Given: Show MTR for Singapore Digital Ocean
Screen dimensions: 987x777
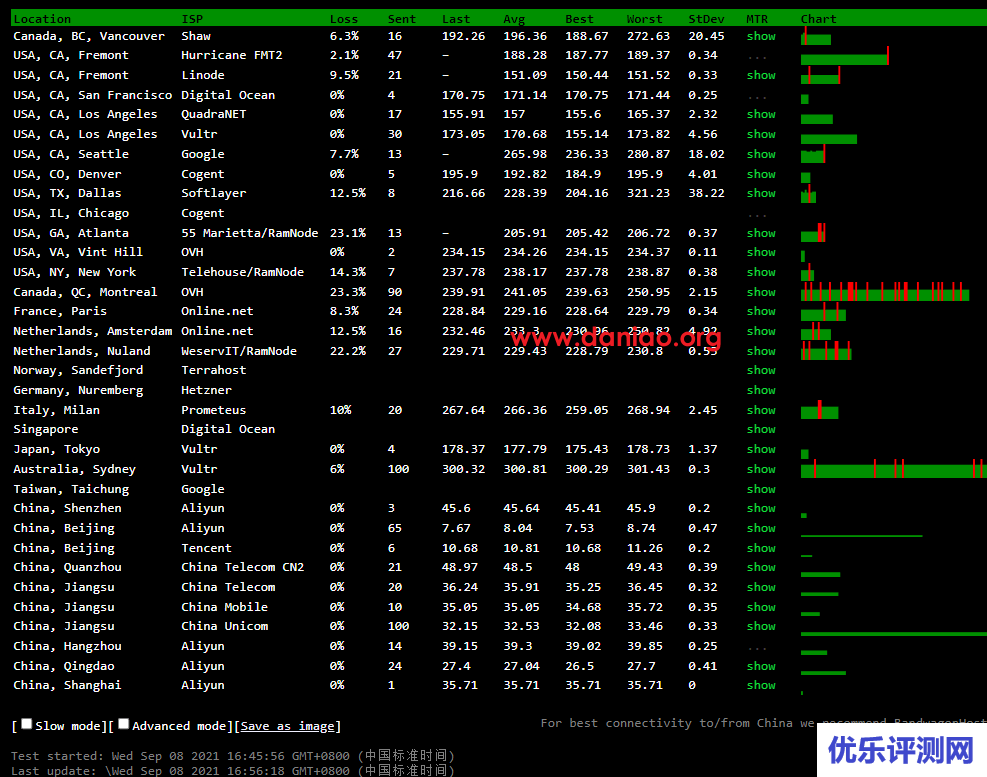Looking at the screenshot, I should (x=760, y=429).
